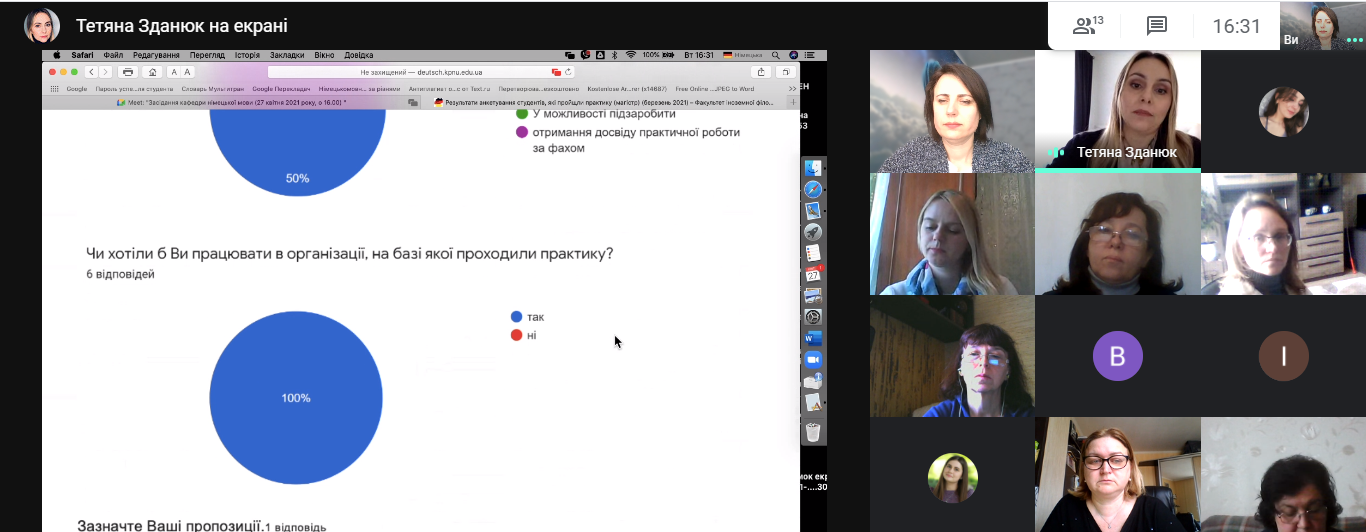This screenshot has width=1366, height=532.
Task: Click the Safari back navigation arrow
Action: (91, 72)
